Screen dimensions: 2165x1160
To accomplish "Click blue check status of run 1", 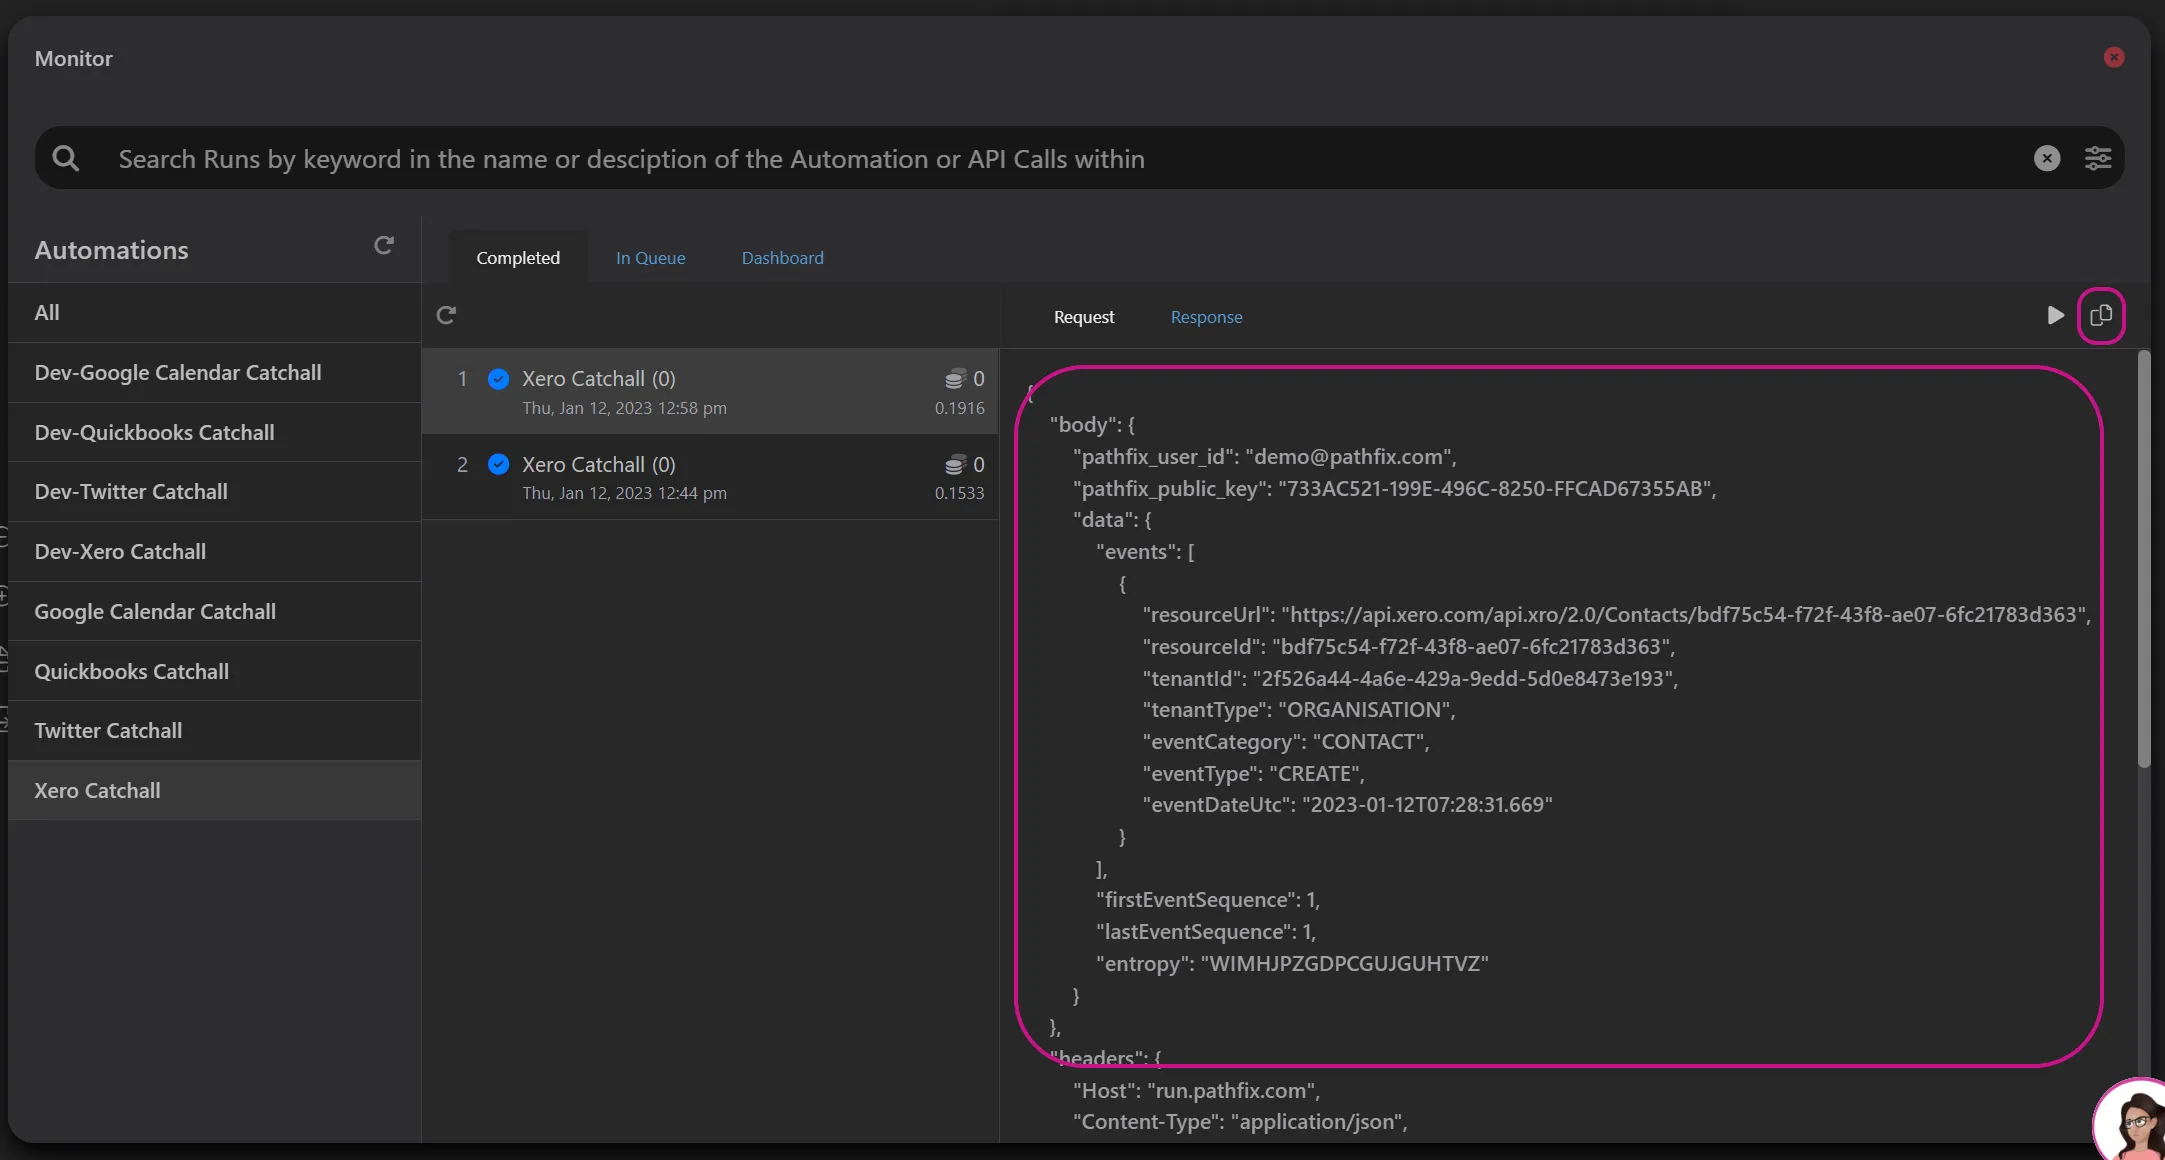I will [498, 379].
